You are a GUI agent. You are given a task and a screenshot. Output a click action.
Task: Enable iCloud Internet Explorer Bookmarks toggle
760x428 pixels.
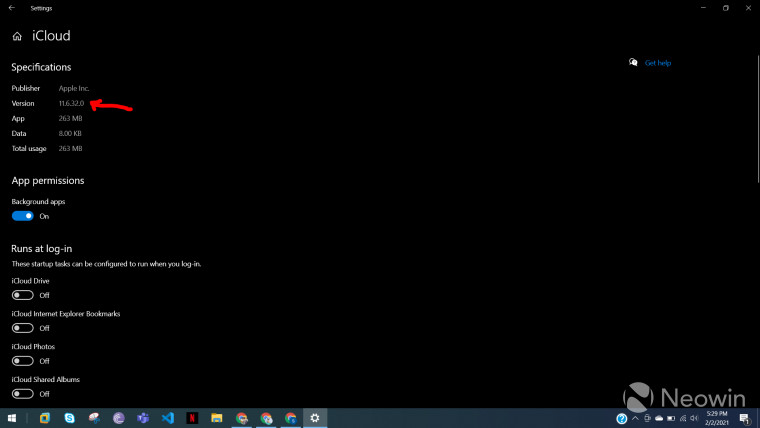point(22,328)
